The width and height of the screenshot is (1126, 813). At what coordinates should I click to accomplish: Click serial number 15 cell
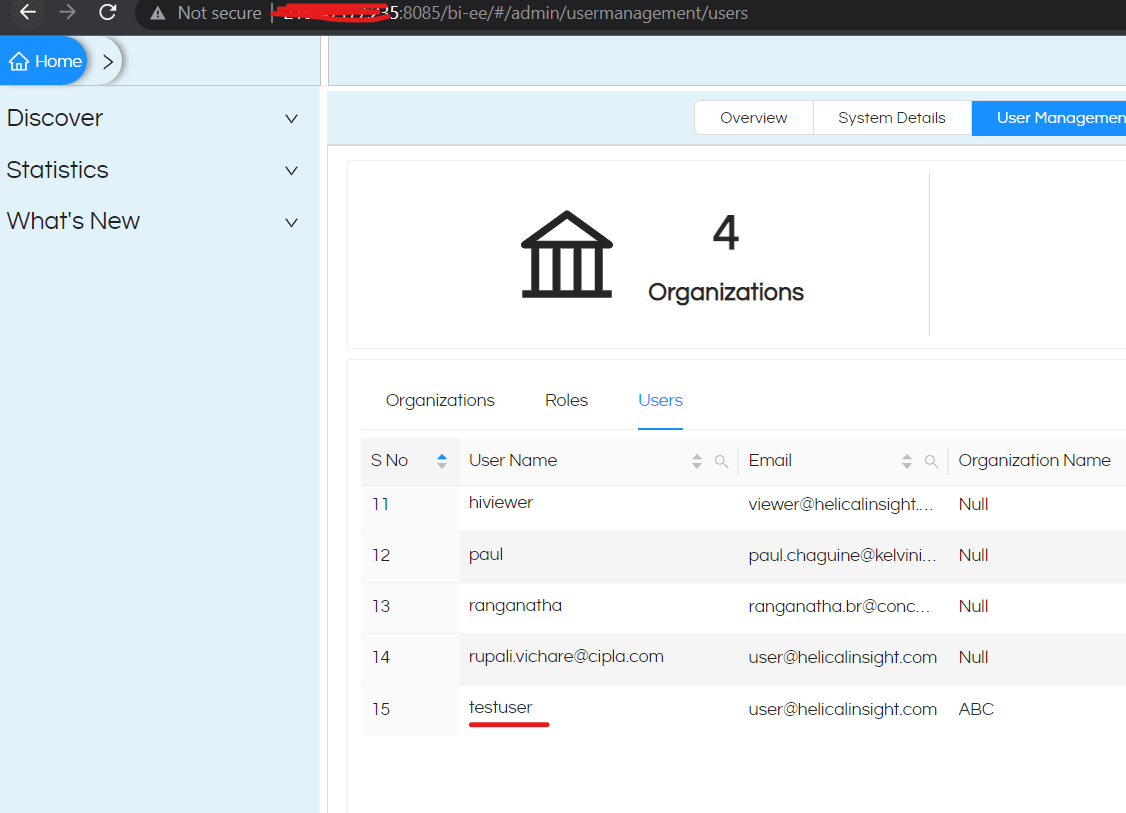pos(381,709)
